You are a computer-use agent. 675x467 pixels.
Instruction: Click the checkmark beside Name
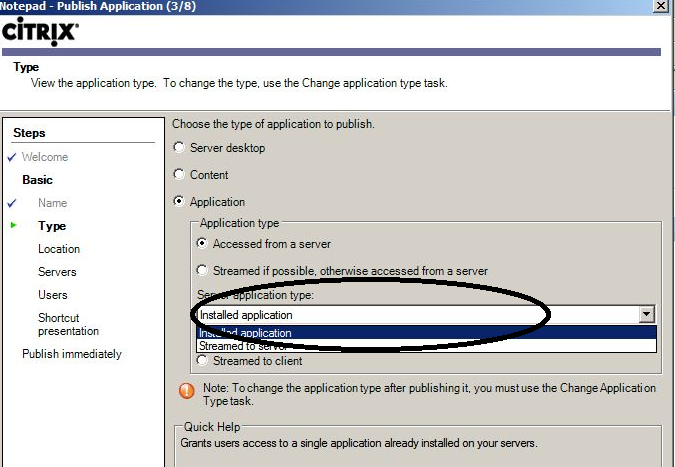coord(12,203)
